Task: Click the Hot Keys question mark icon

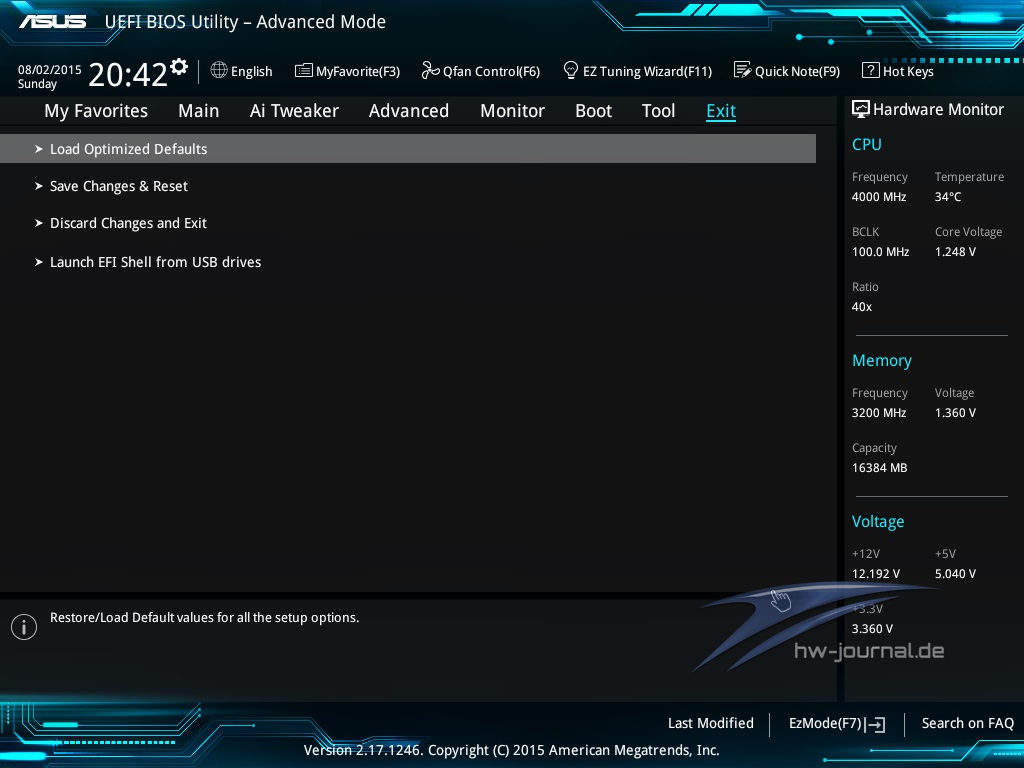Action: [x=871, y=70]
